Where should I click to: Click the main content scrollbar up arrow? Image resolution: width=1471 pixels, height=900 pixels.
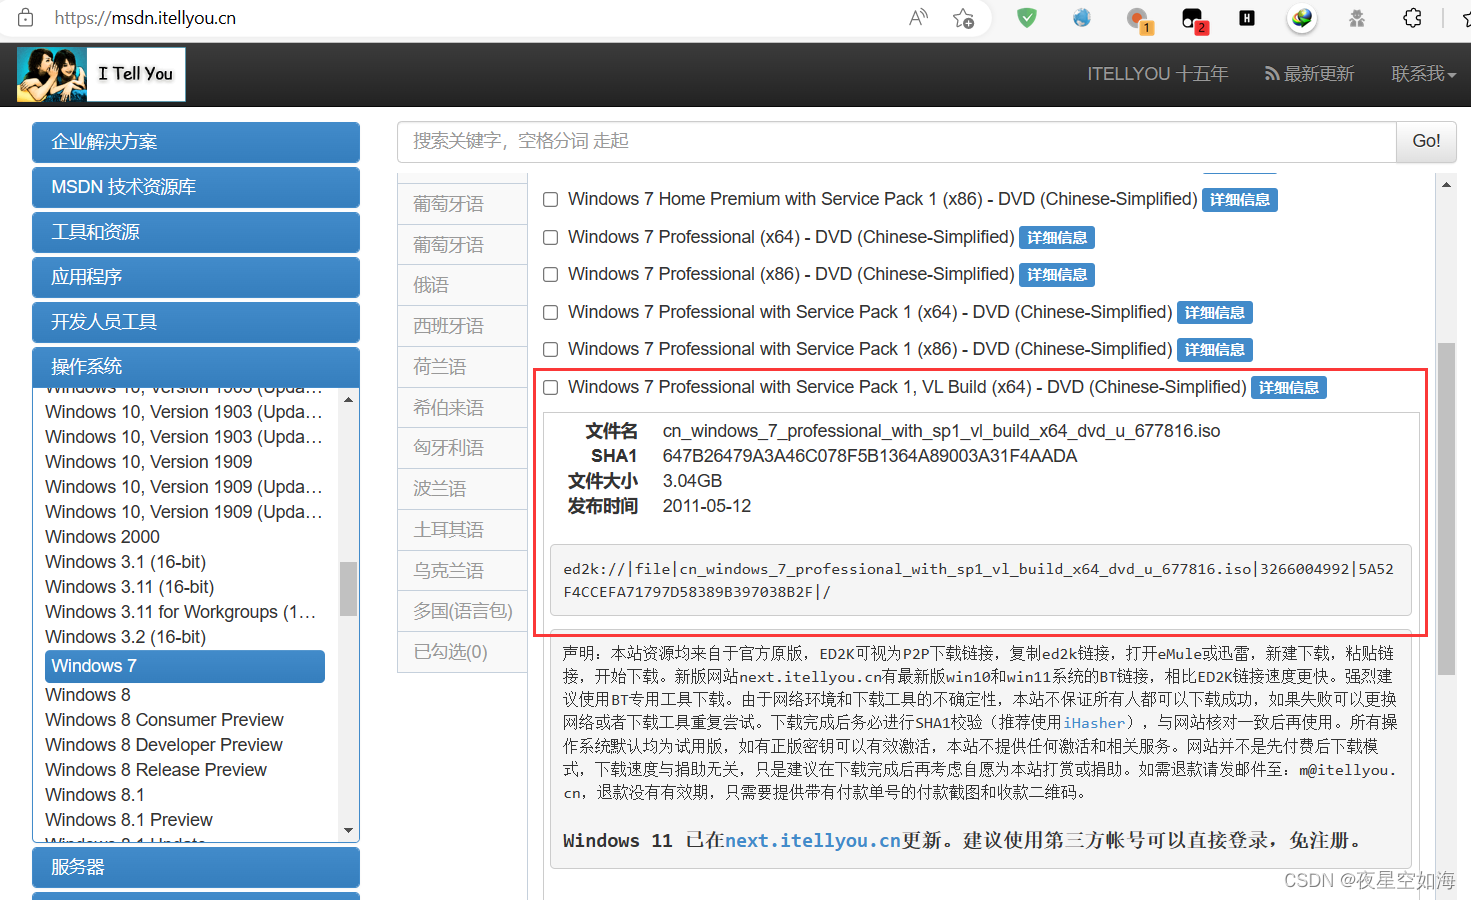tap(1446, 185)
